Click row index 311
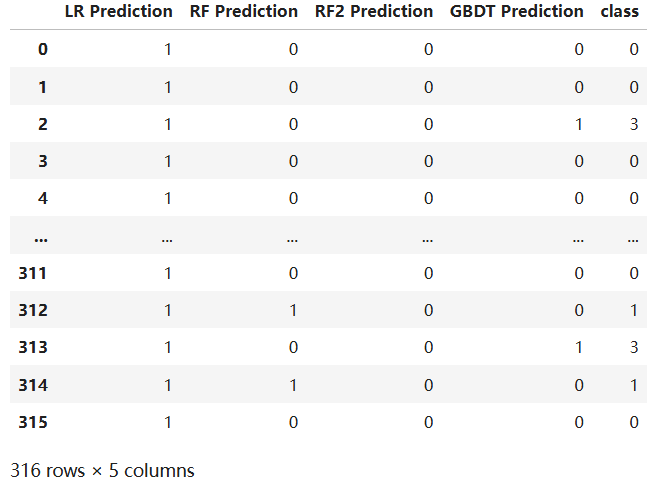Image resolution: width=651 pixels, height=486 pixels. click(x=33, y=273)
